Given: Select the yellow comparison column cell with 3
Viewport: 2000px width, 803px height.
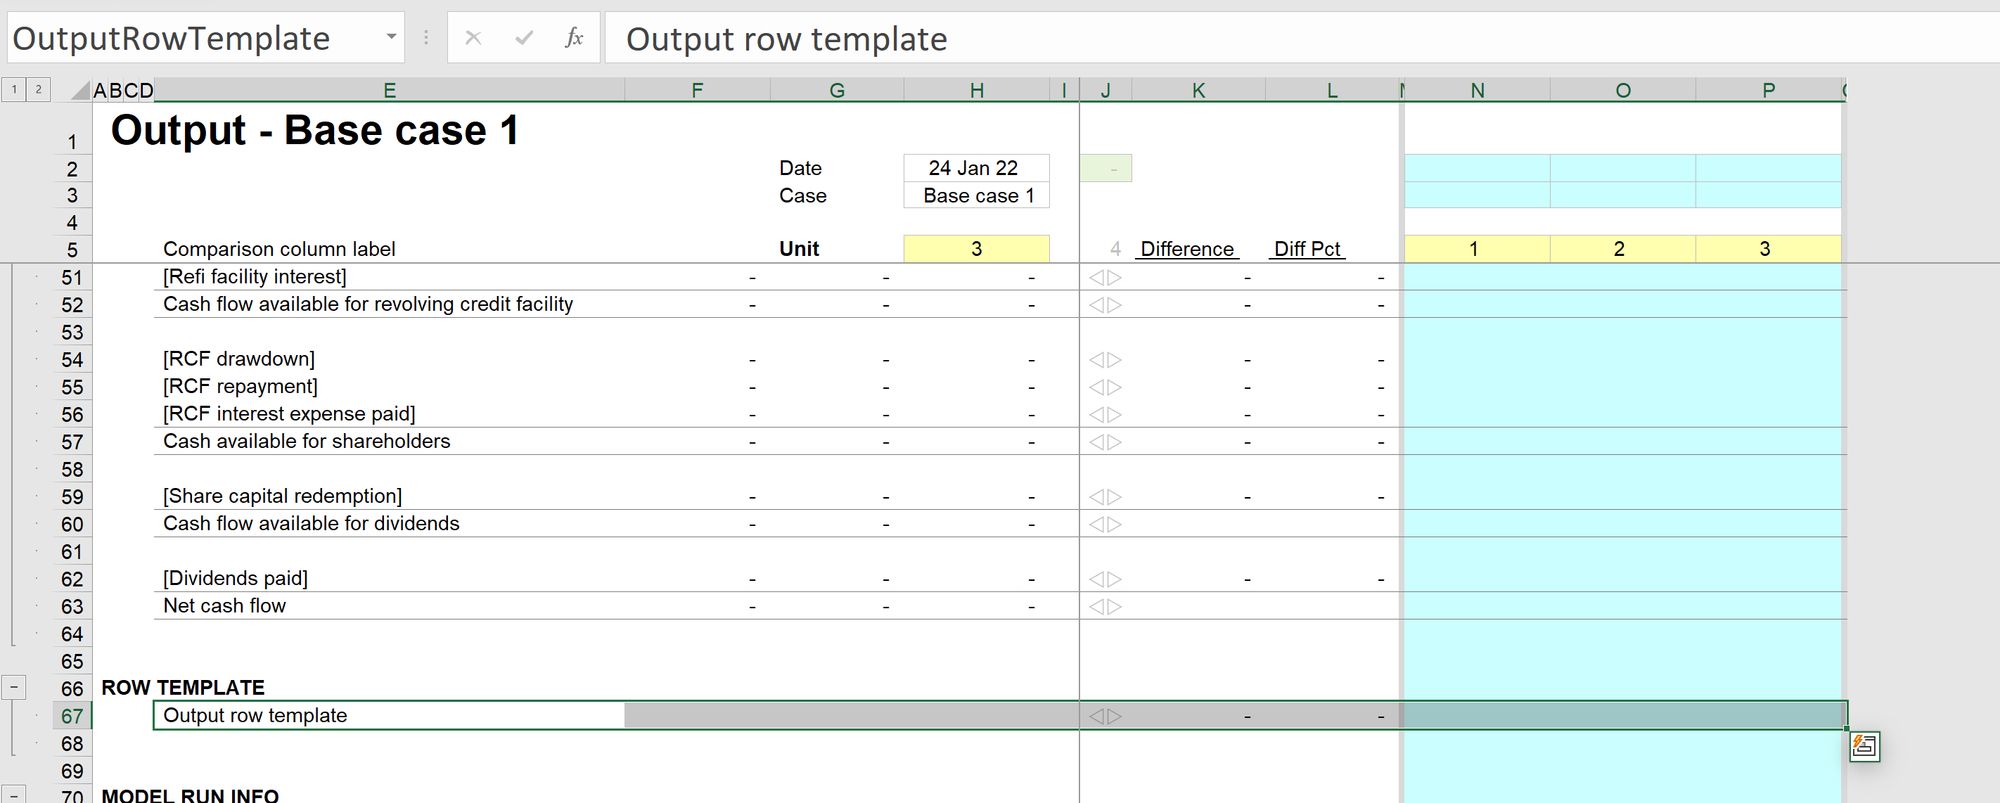Looking at the screenshot, I should click(976, 249).
